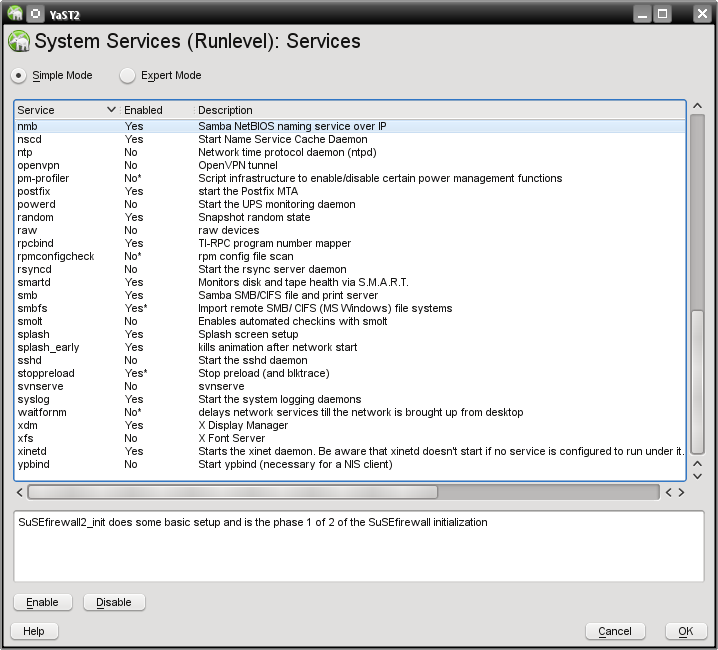This screenshot has height=650, width=718.
Task: Click the vertical scrollbar up arrow
Action: [x=697, y=106]
